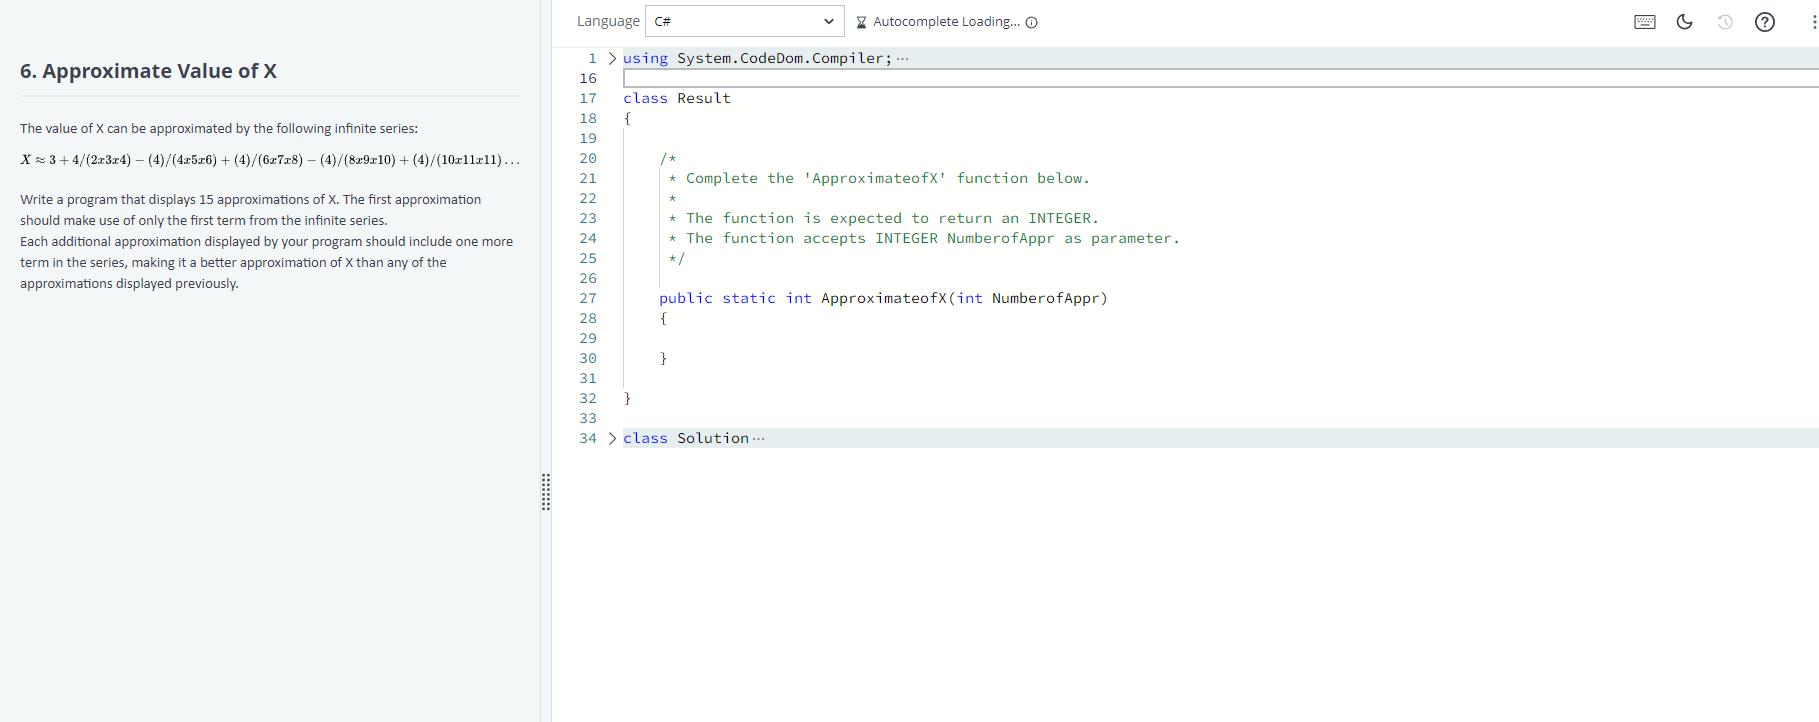The width and height of the screenshot is (1819, 722).
Task: Click the panel divider drag handle
Action: pos(546,492)
